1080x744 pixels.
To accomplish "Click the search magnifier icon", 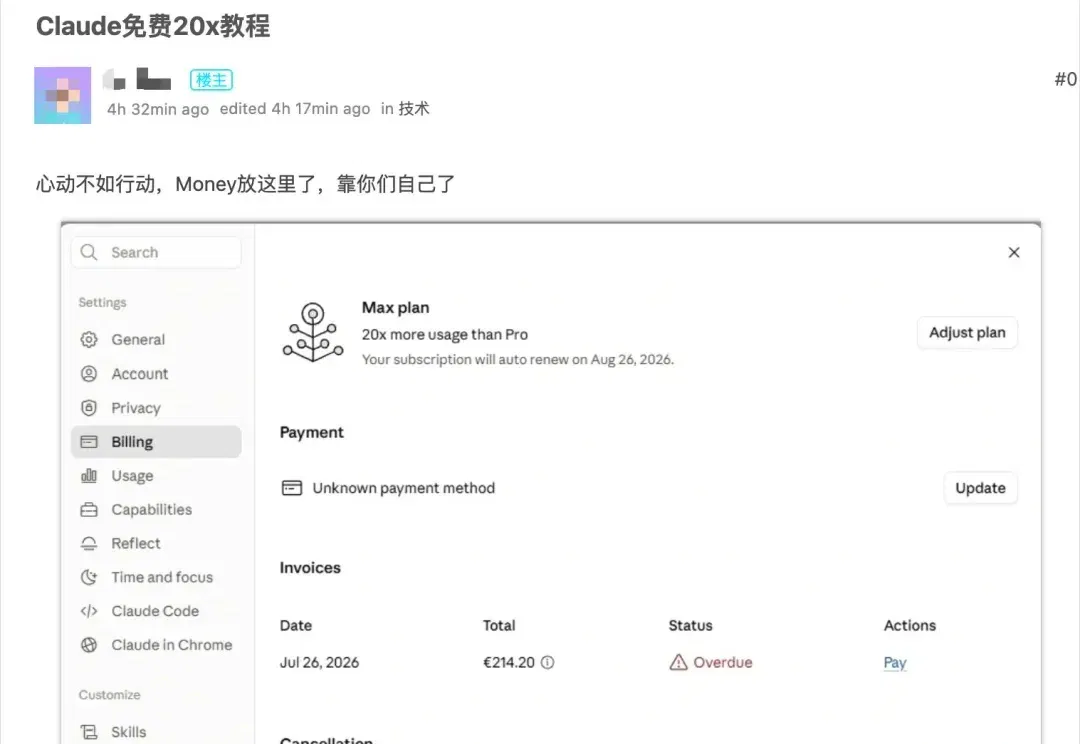I will [89, 252].
